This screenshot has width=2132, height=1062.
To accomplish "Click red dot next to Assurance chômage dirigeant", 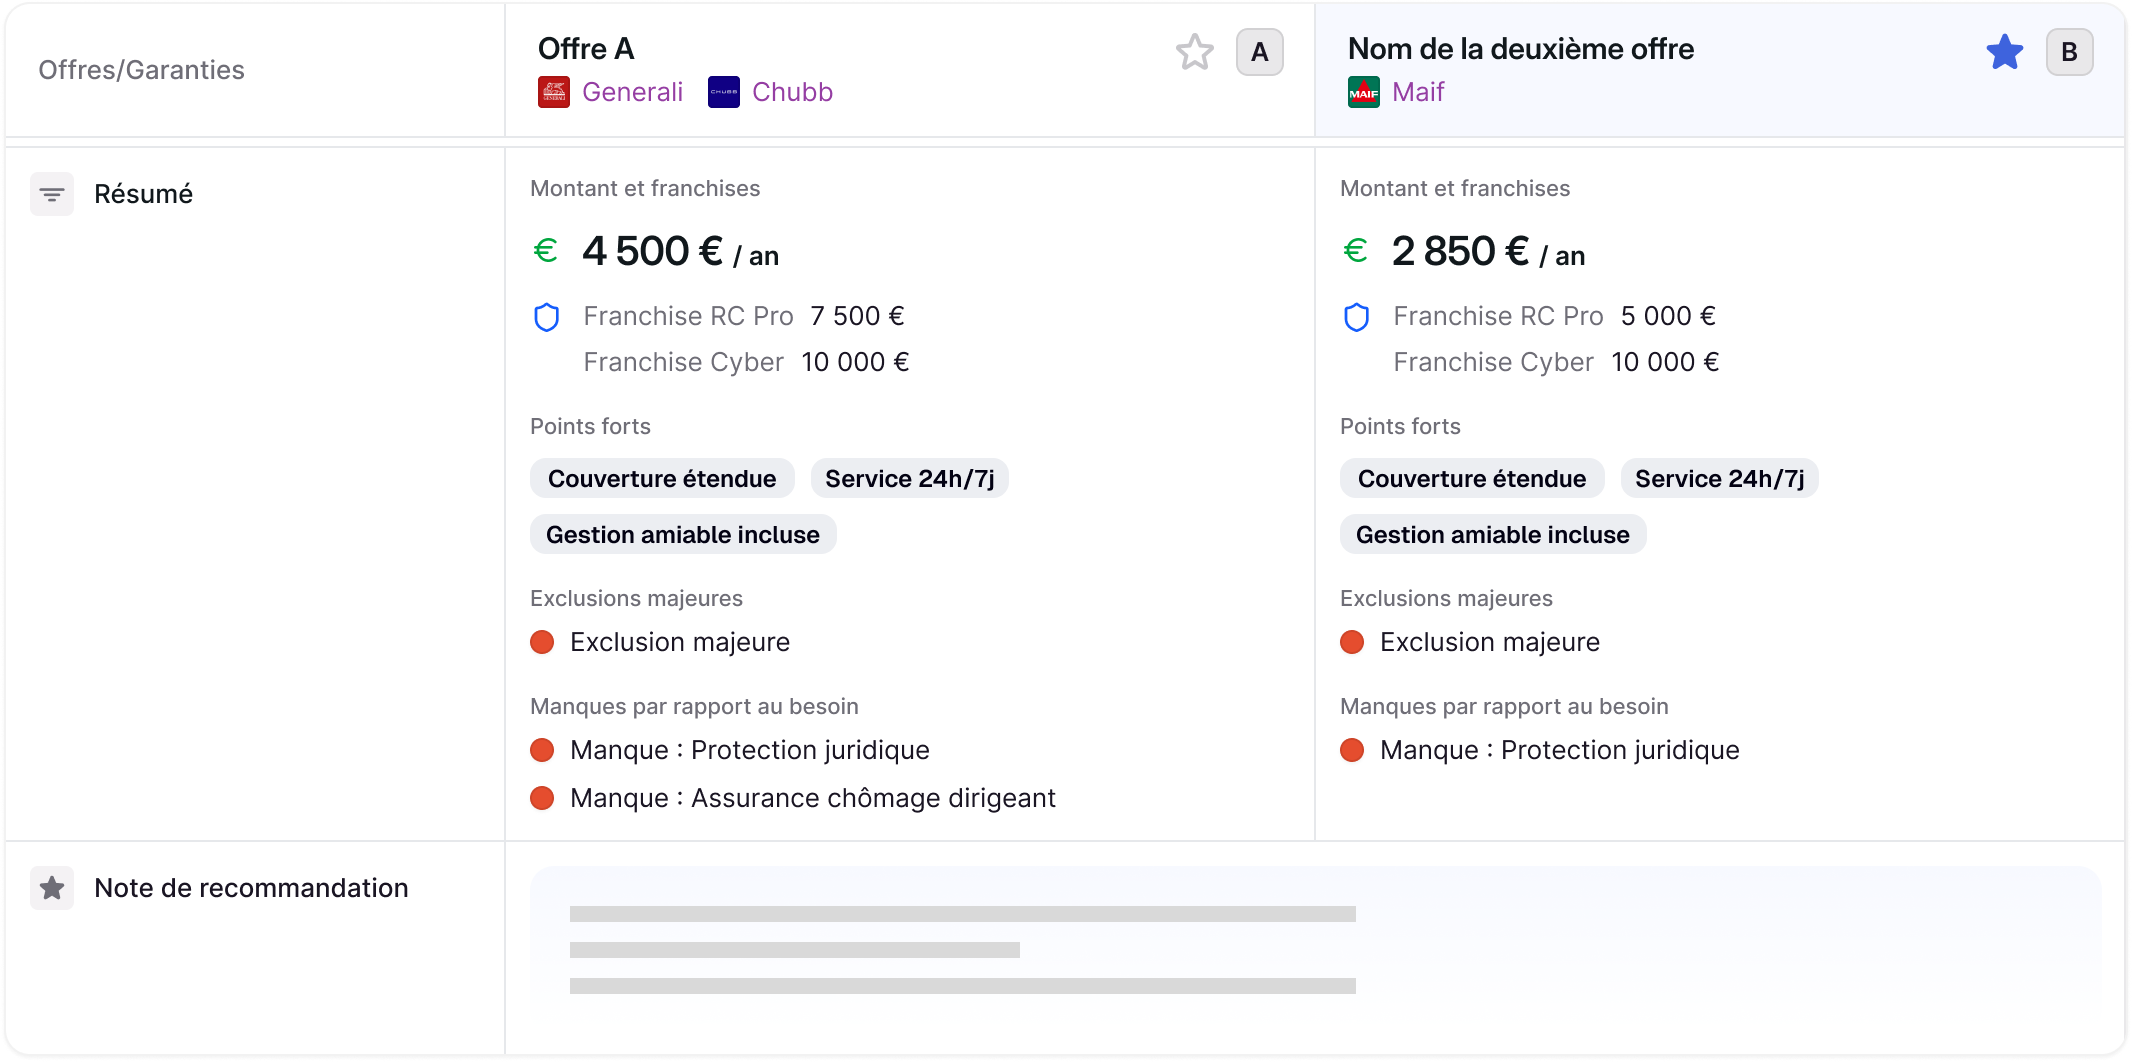I will [x=542, y=798].
